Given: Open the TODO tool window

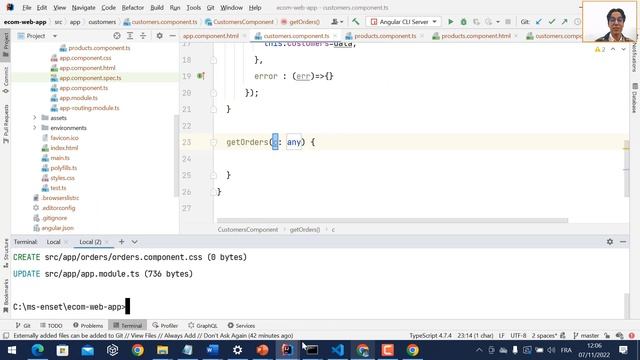Looking at the screenshot, I should tap(51, 325).
